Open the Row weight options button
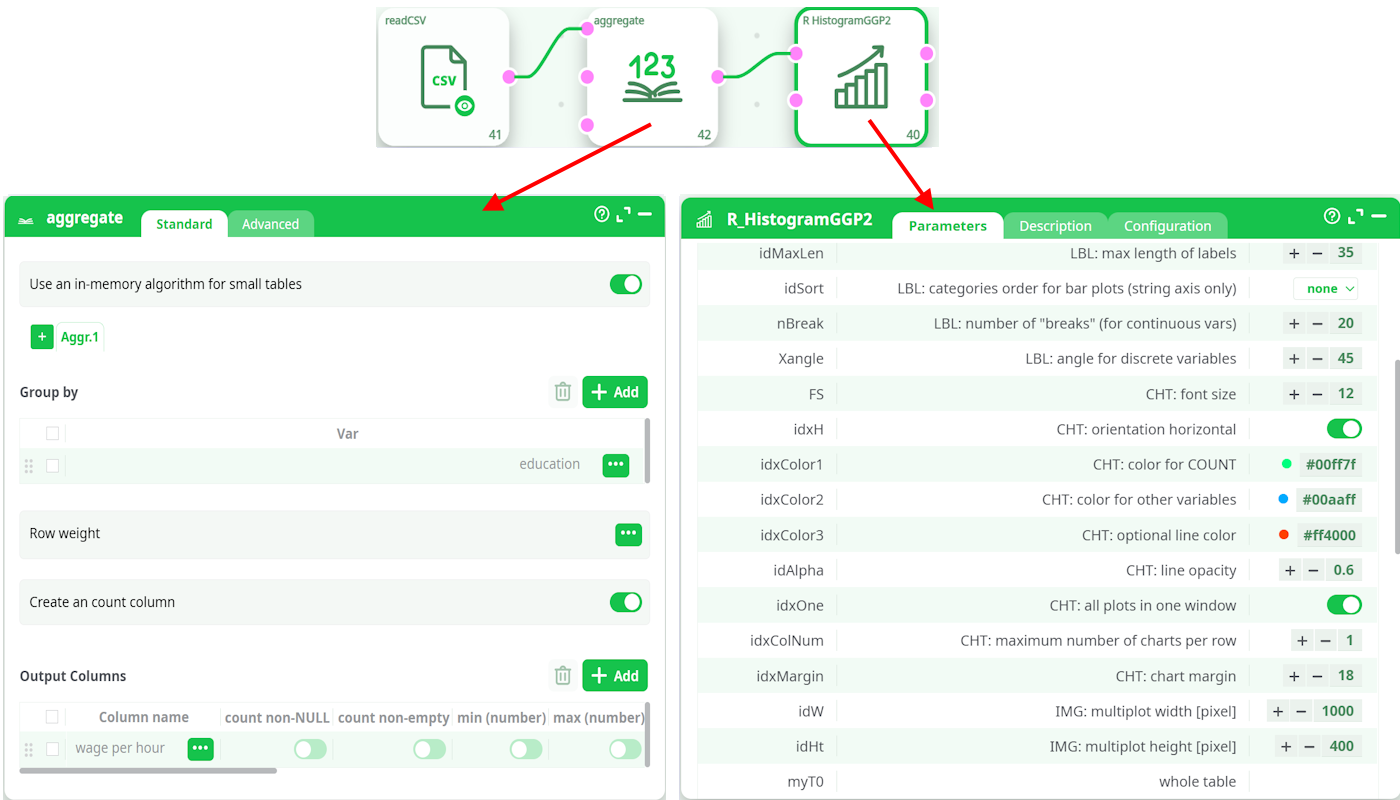Viewport: 1400px width, 800px height. 628,534
